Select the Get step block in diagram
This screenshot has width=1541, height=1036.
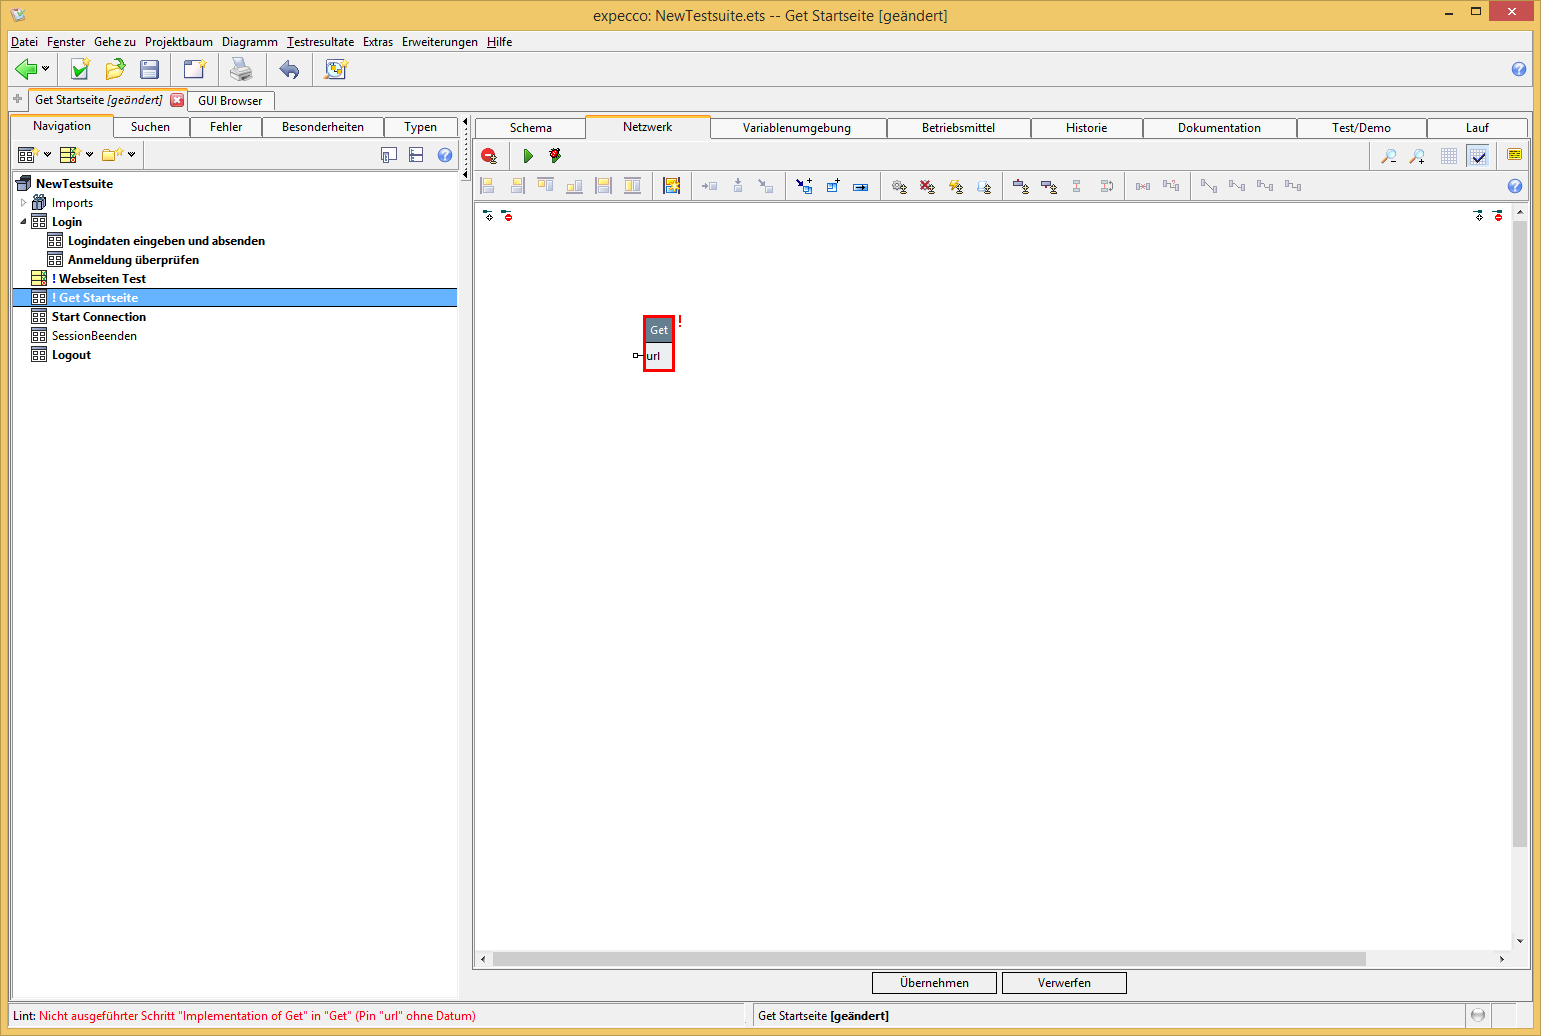point(659,330)
